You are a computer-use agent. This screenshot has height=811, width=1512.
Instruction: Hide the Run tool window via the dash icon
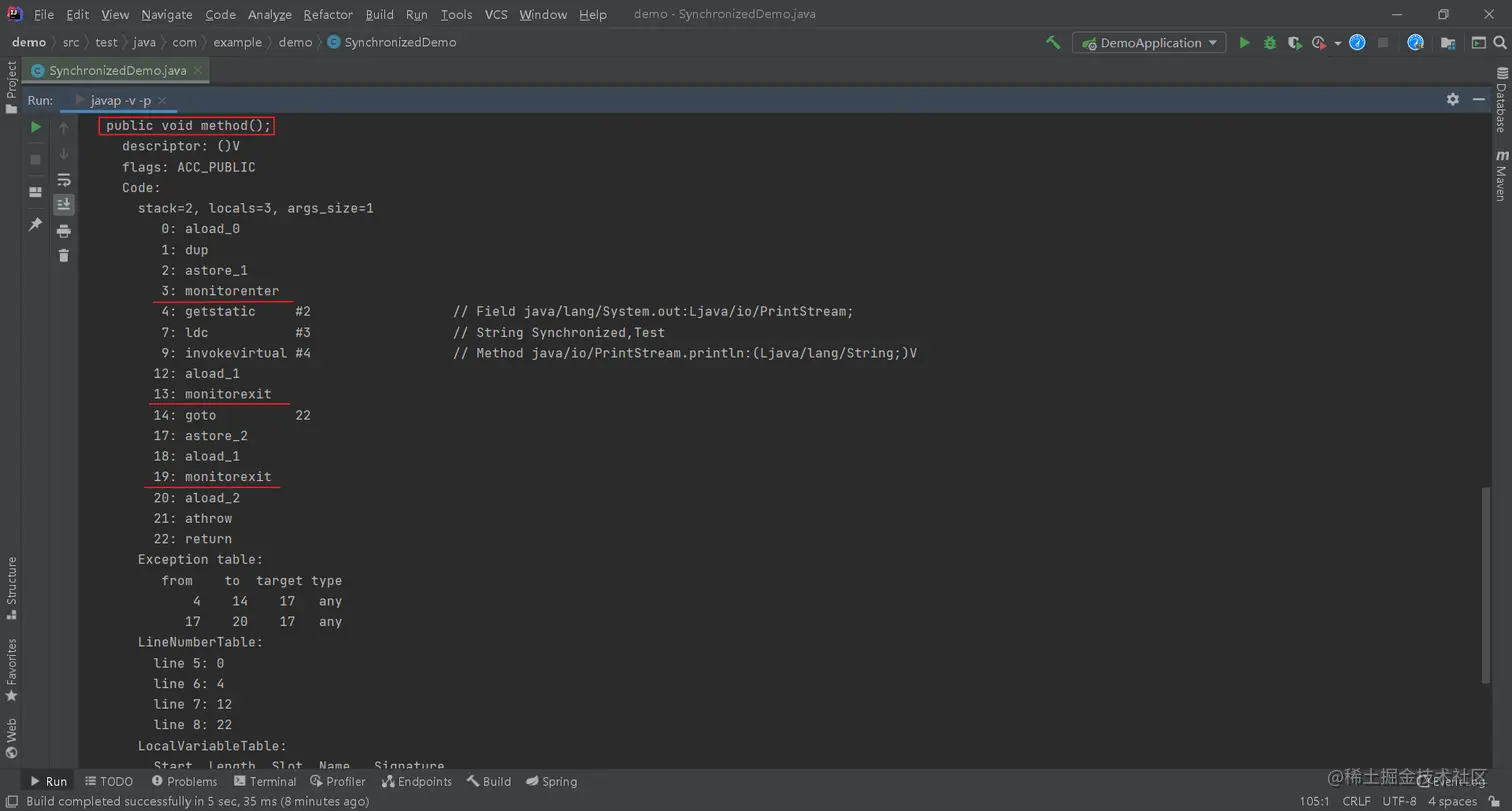coord(1479,99)
